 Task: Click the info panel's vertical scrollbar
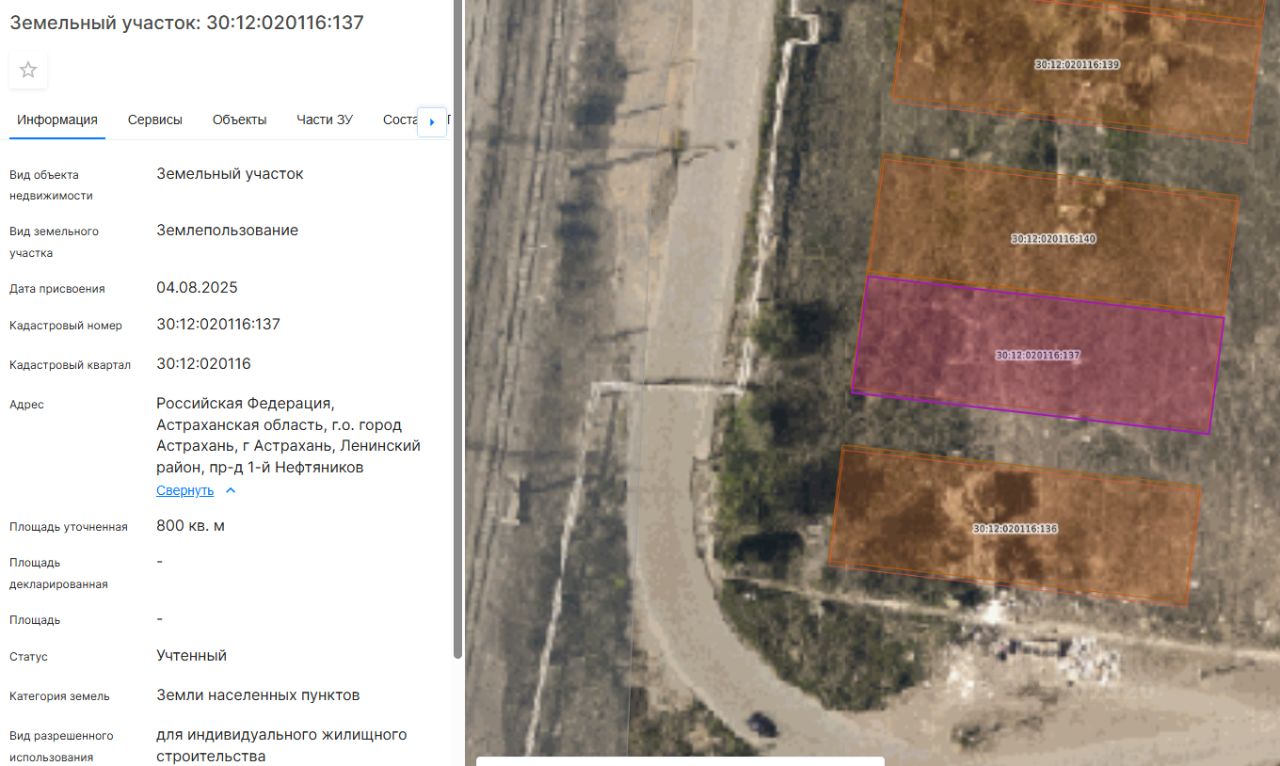458,330
